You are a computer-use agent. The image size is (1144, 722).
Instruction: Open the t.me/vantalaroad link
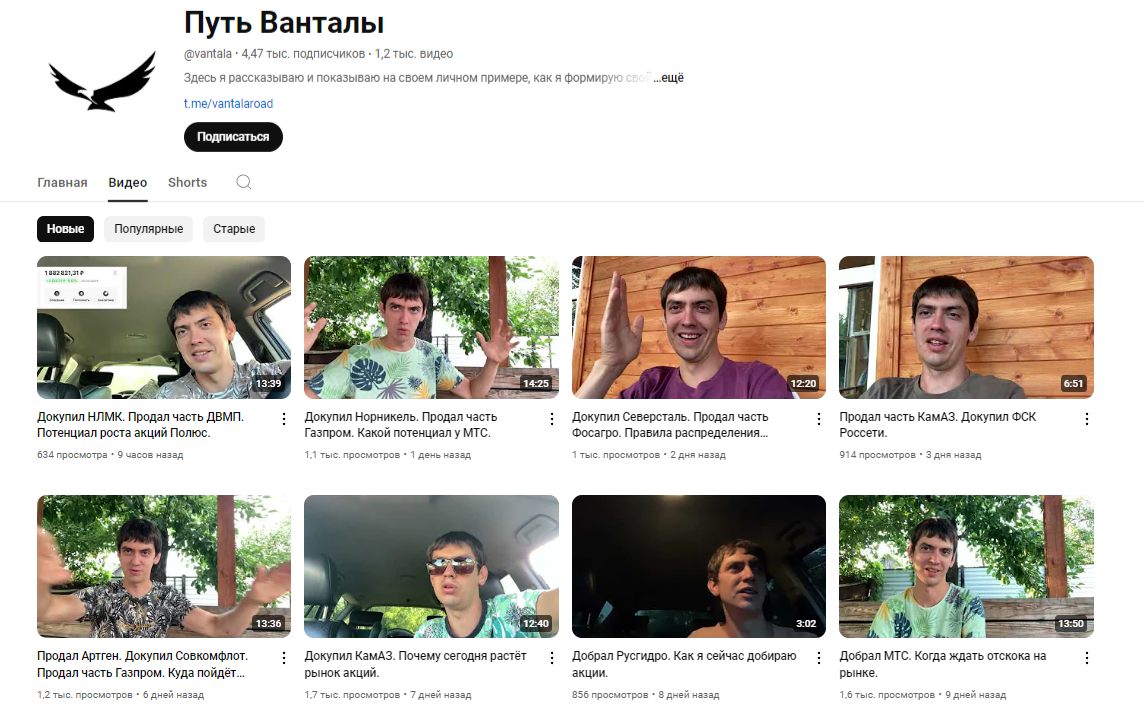click(228, 104)
